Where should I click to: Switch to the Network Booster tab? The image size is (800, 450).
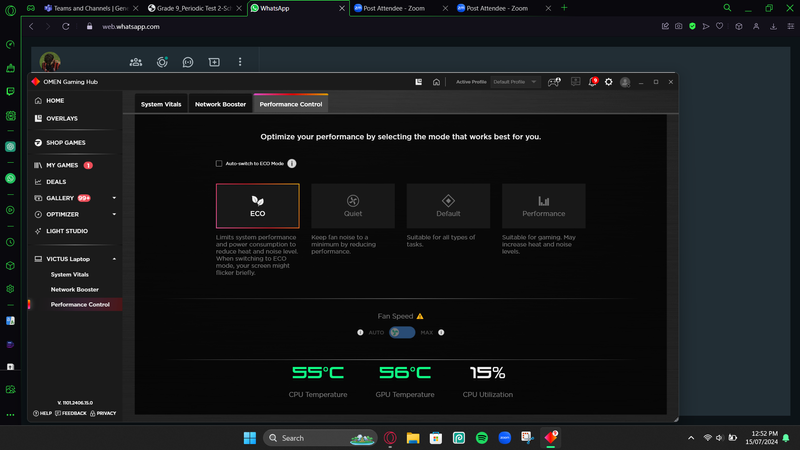(x=220, y=104)
